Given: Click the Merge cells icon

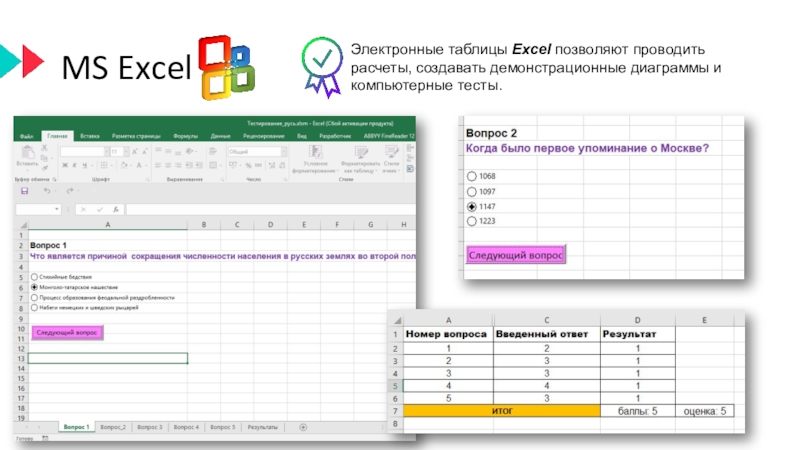Looking at the screenshot, I should pos(213,165).
